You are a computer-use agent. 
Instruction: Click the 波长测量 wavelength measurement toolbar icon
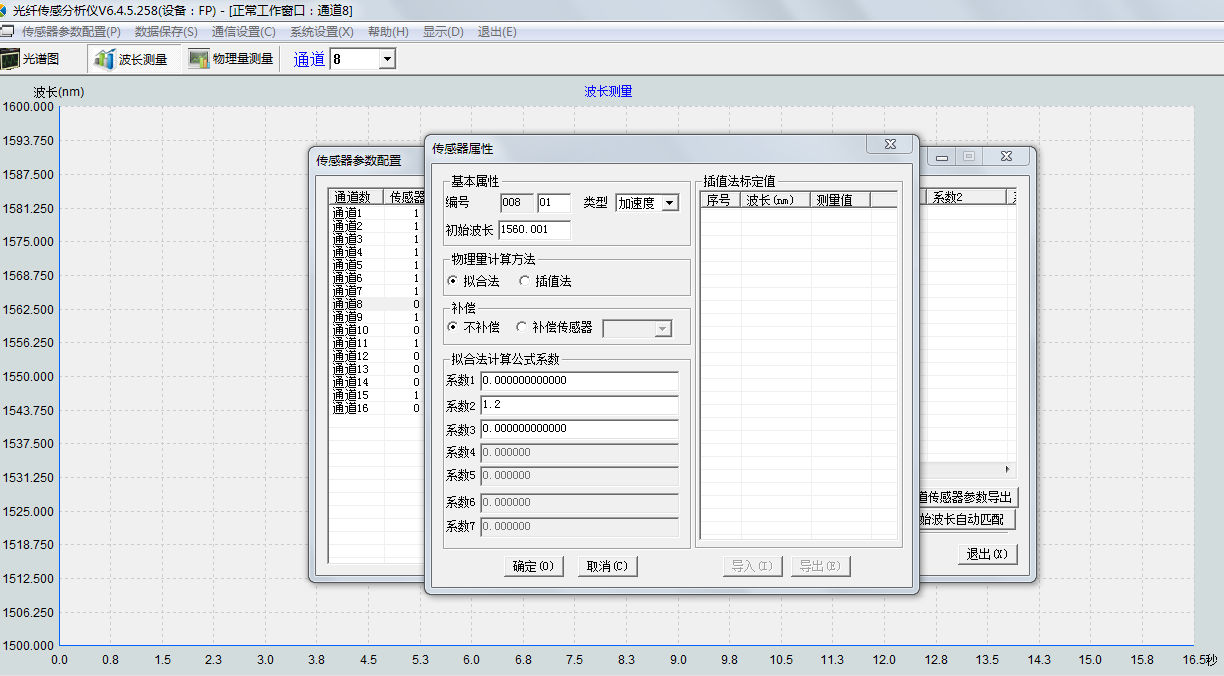(105, 59)
